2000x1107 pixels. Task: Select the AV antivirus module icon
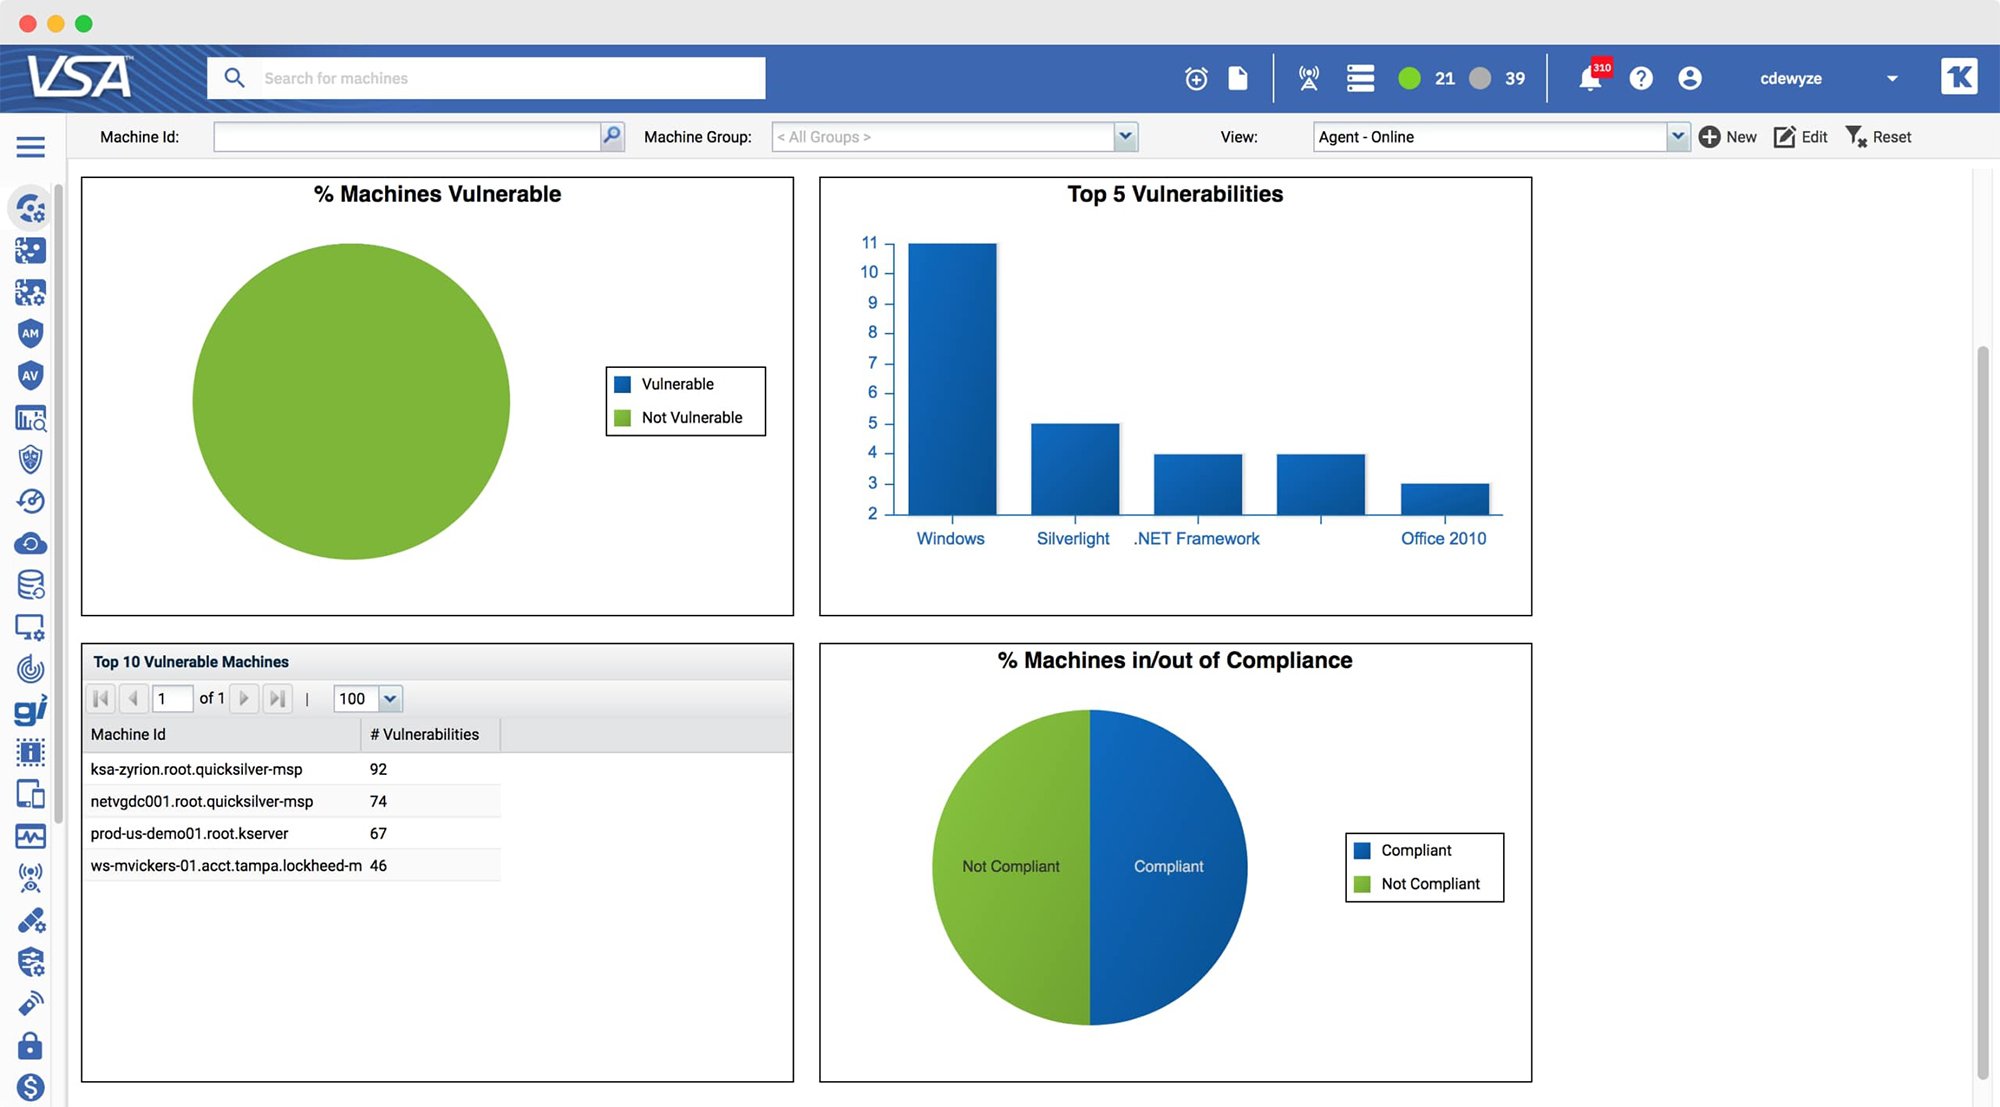coord(30,375)
